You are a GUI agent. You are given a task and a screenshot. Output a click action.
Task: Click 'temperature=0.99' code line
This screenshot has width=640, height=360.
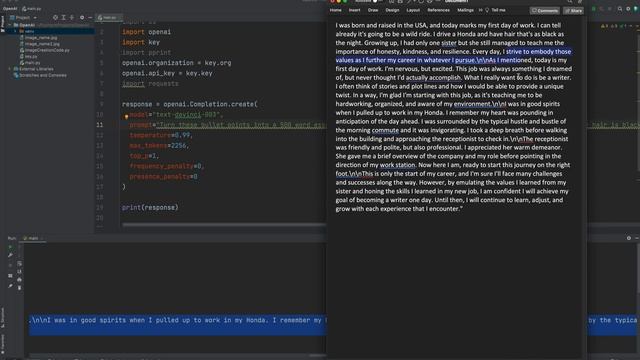(160, 135)
